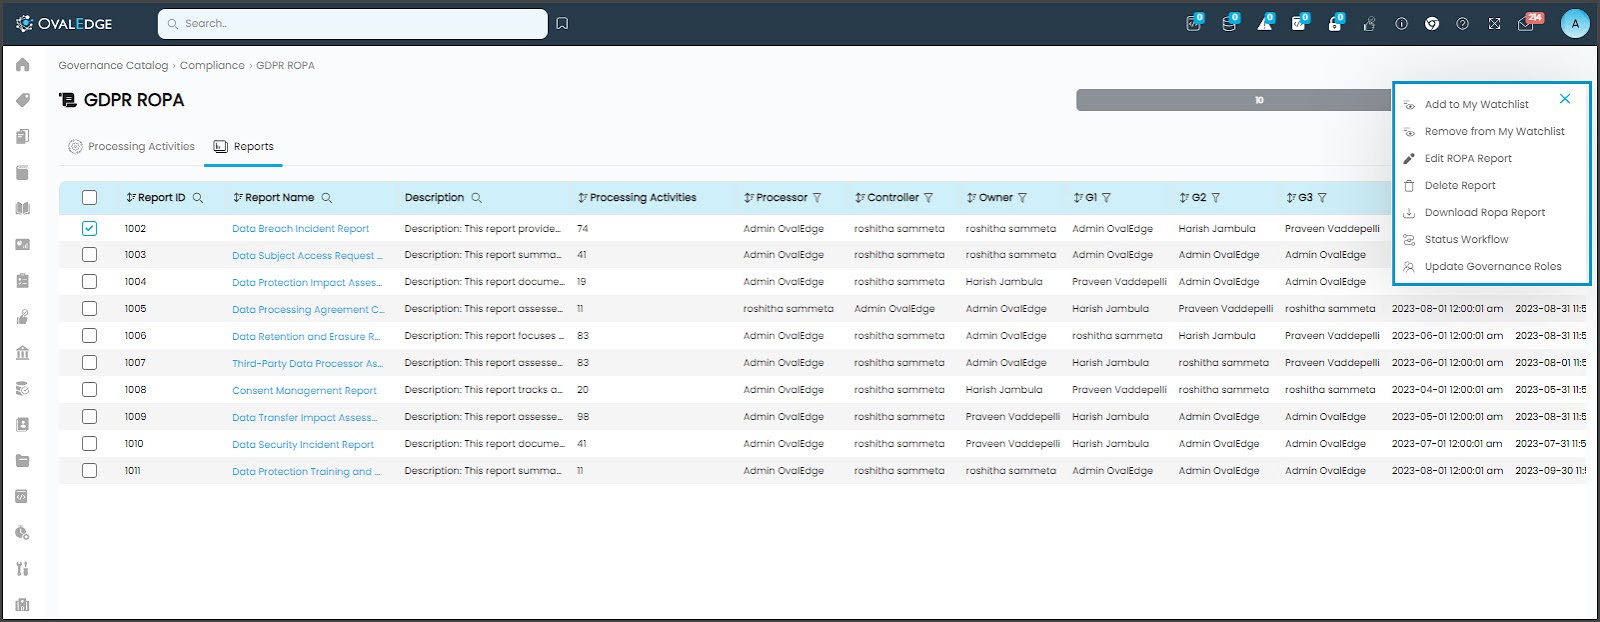Open the Home icon in sidebar
This screenshot has width=1600, height=622.
click(23, 65)
